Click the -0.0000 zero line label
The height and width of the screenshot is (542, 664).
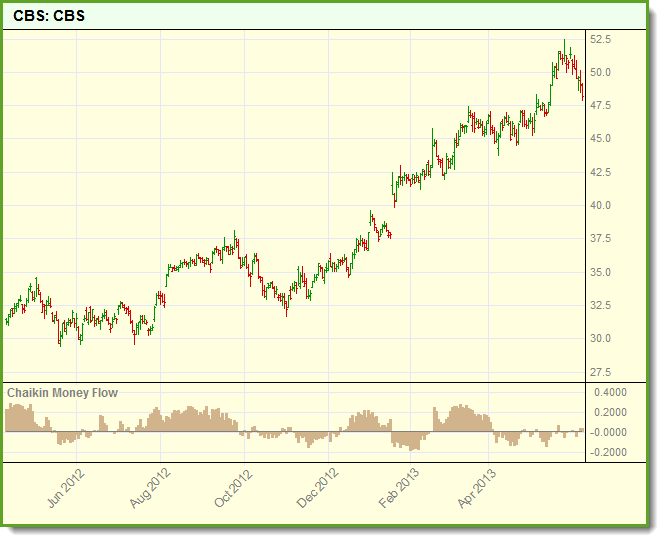pos(609,433)
